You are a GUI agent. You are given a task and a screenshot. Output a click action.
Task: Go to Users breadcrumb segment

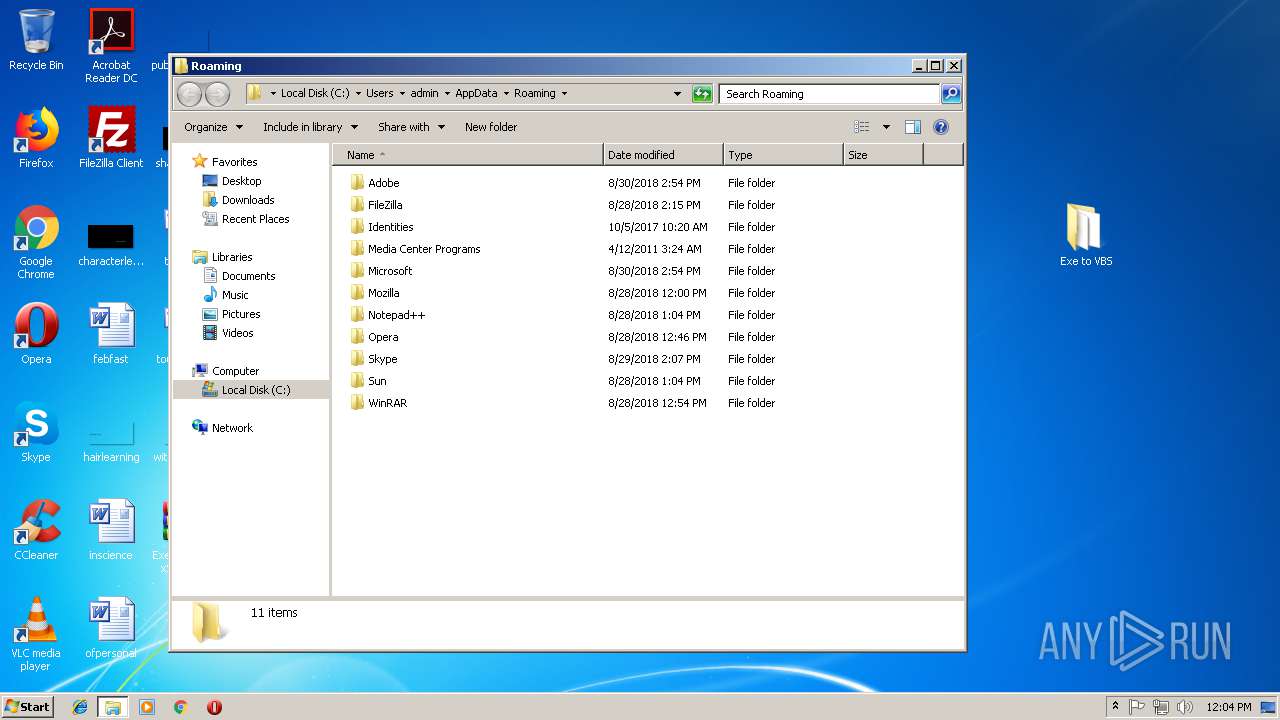pyautogui.click(x=380, y=94)
